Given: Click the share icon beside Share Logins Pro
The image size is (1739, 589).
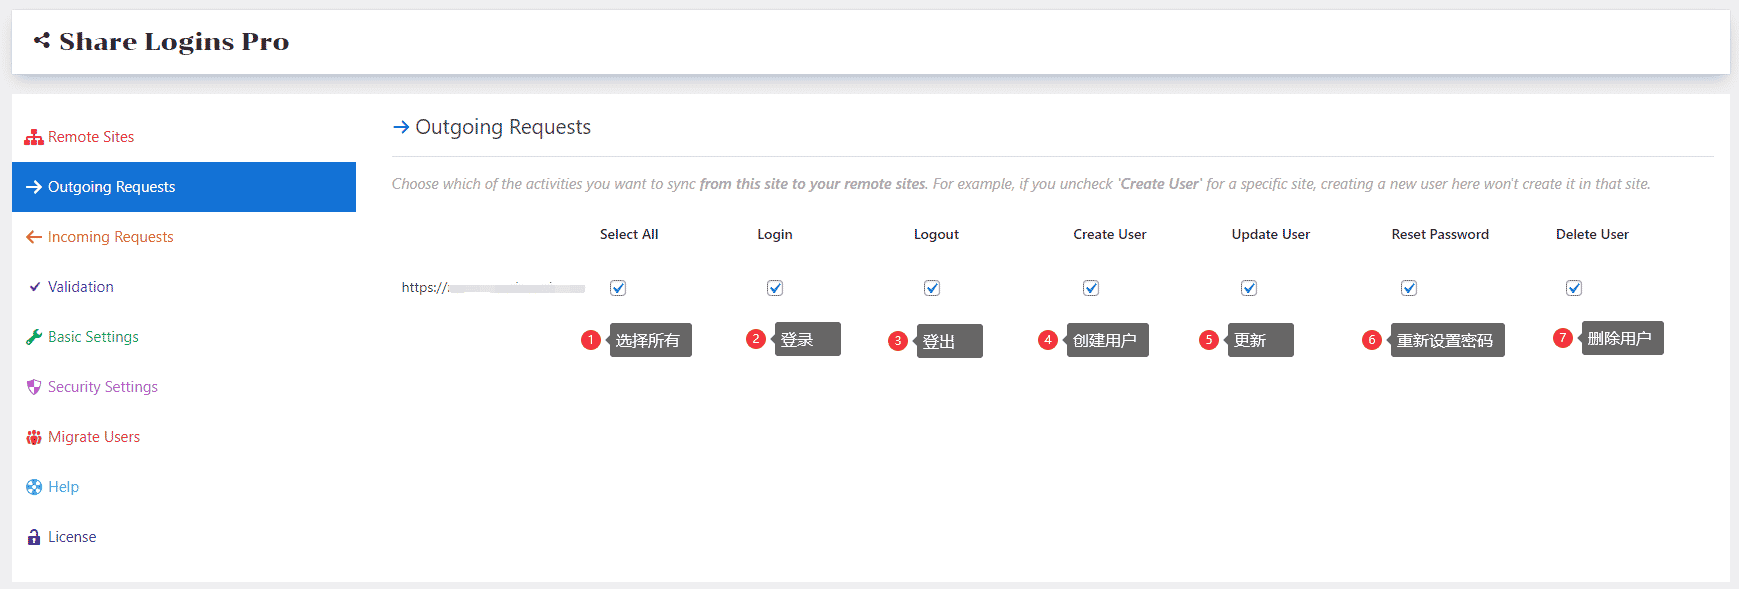Looking at the screenshot, I should tap(42, 41).
